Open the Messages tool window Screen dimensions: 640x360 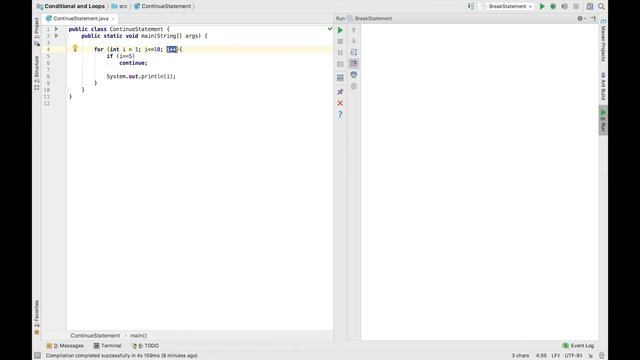65,346
